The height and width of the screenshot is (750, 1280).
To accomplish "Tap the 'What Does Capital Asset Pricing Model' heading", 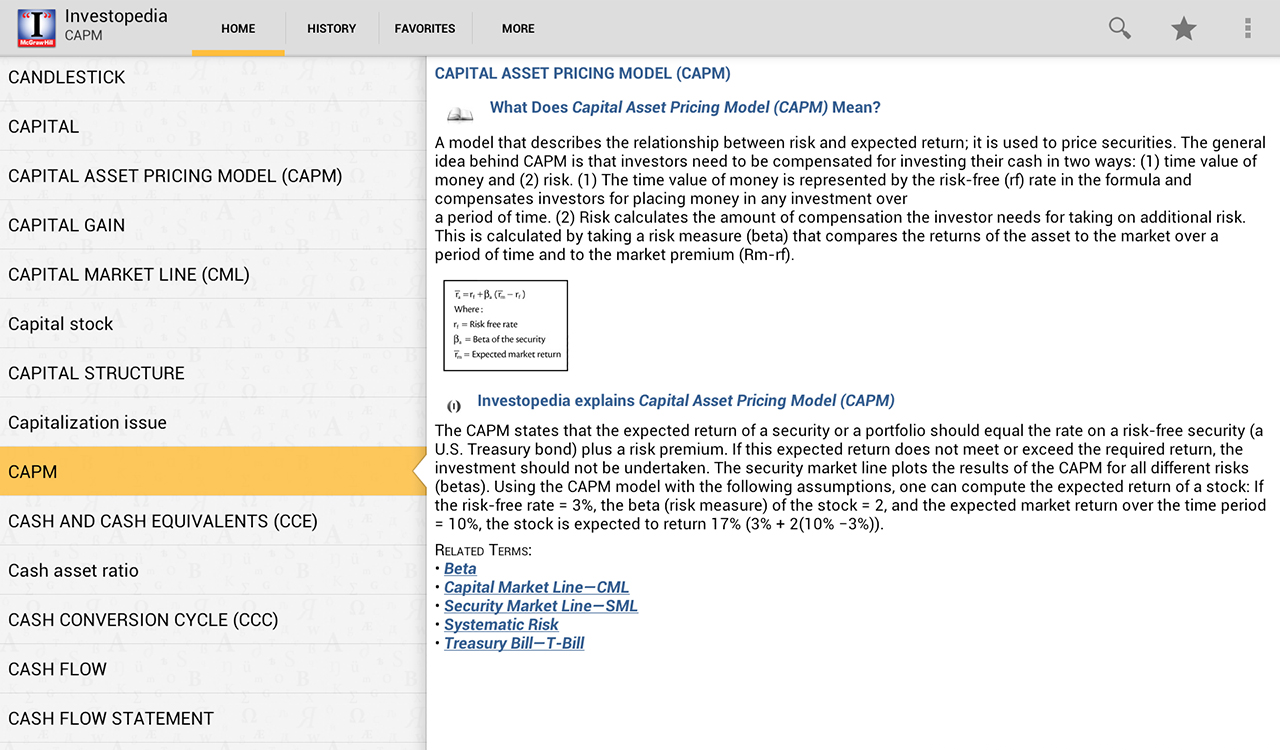I will click(685, 108).
